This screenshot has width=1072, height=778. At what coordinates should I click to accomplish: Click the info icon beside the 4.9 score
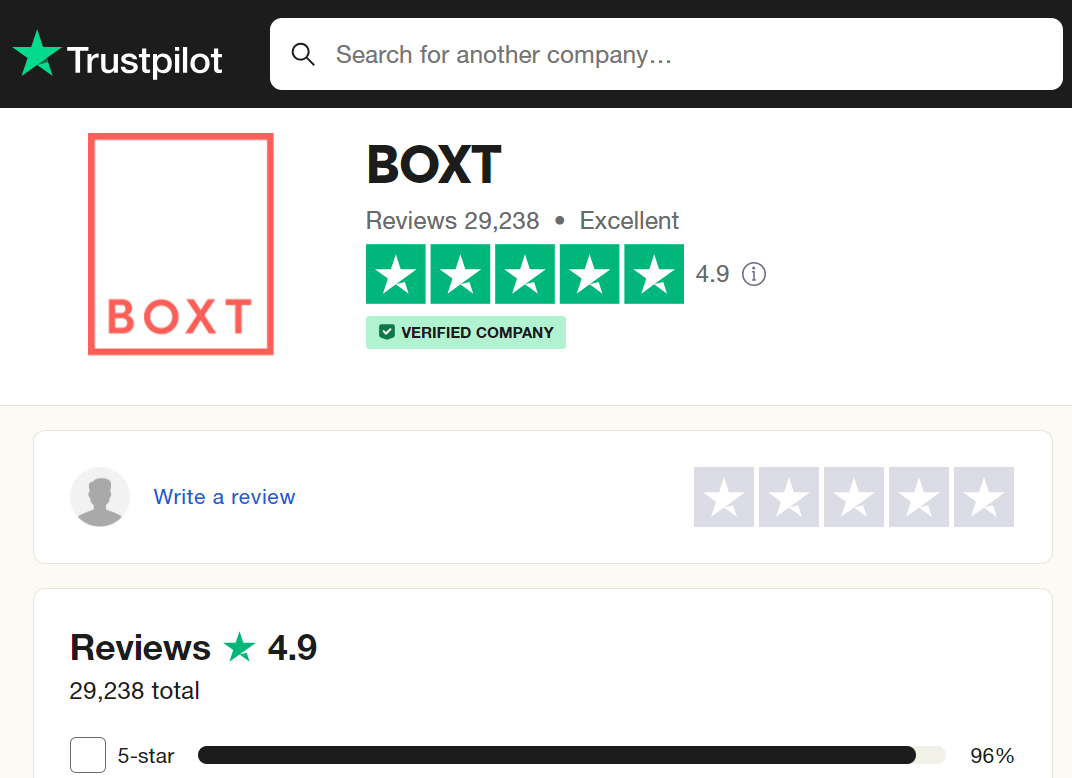(754, 274)
